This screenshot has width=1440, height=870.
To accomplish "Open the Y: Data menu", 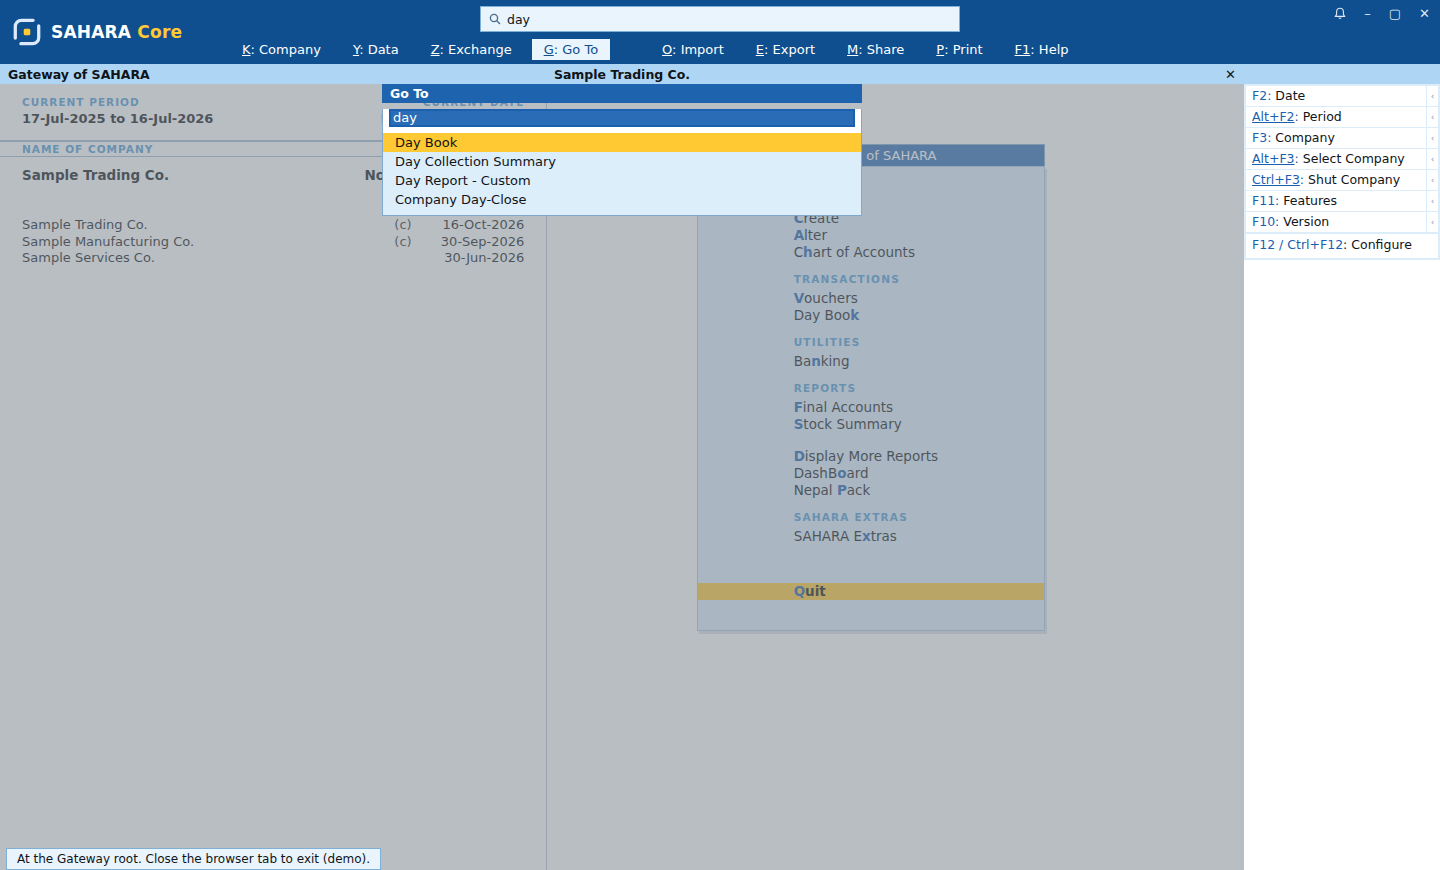I will pyautogui.click(x=375, y=49).
